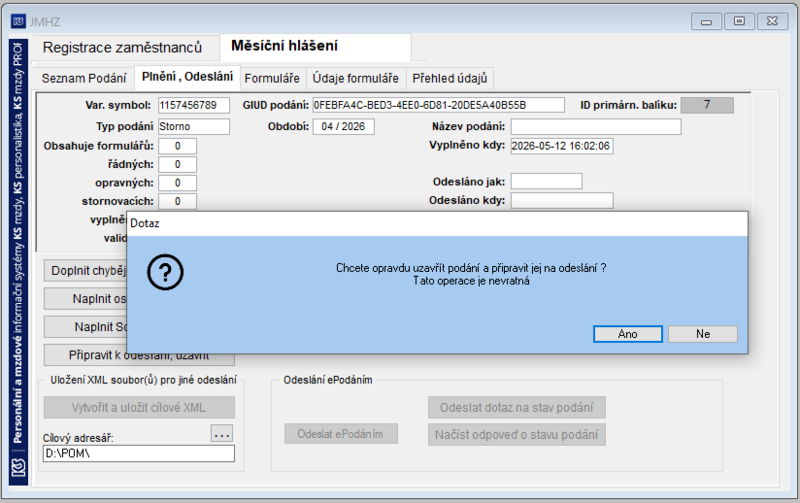Confirm the dialog with the Ano button

(628, 334)
